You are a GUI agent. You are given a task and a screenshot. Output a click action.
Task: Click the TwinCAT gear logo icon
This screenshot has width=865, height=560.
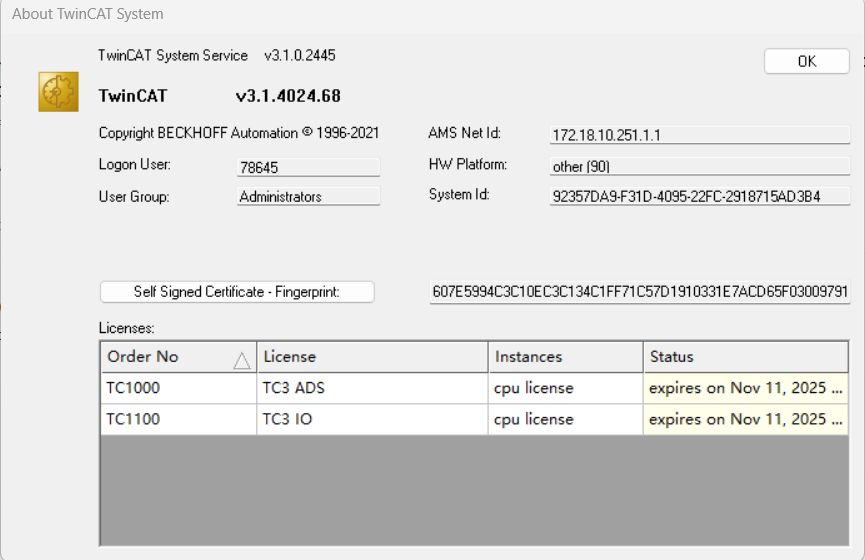click(x=58, y=92)
